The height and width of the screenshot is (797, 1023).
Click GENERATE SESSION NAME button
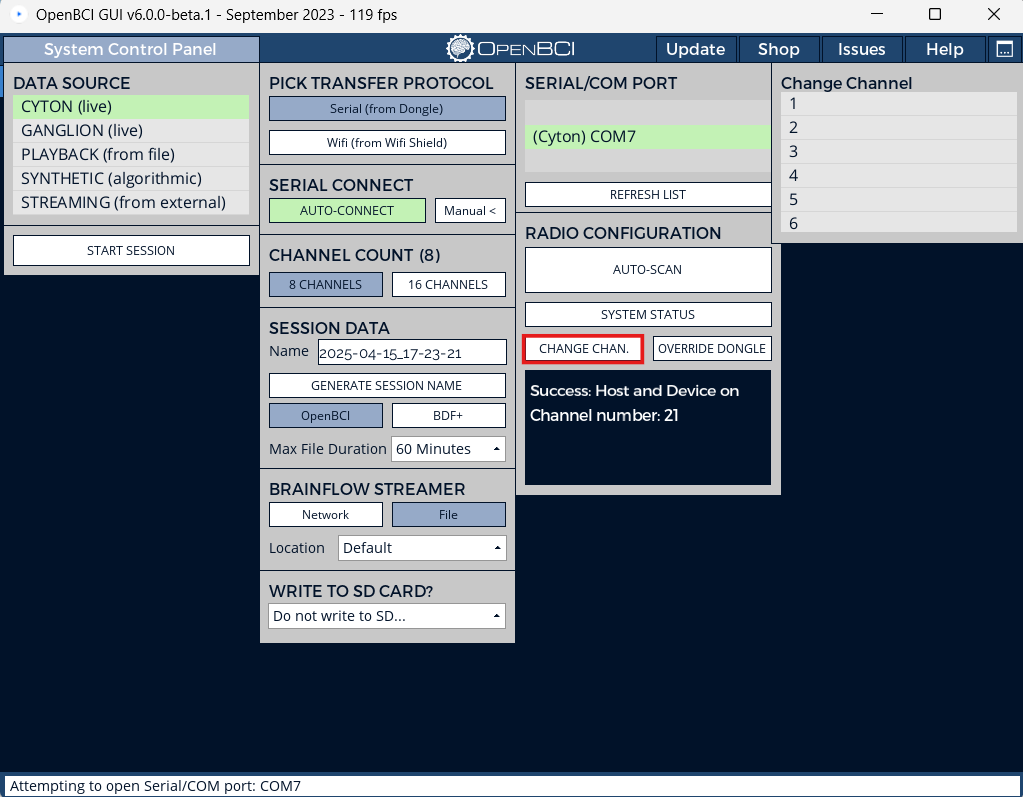point(387,385)
